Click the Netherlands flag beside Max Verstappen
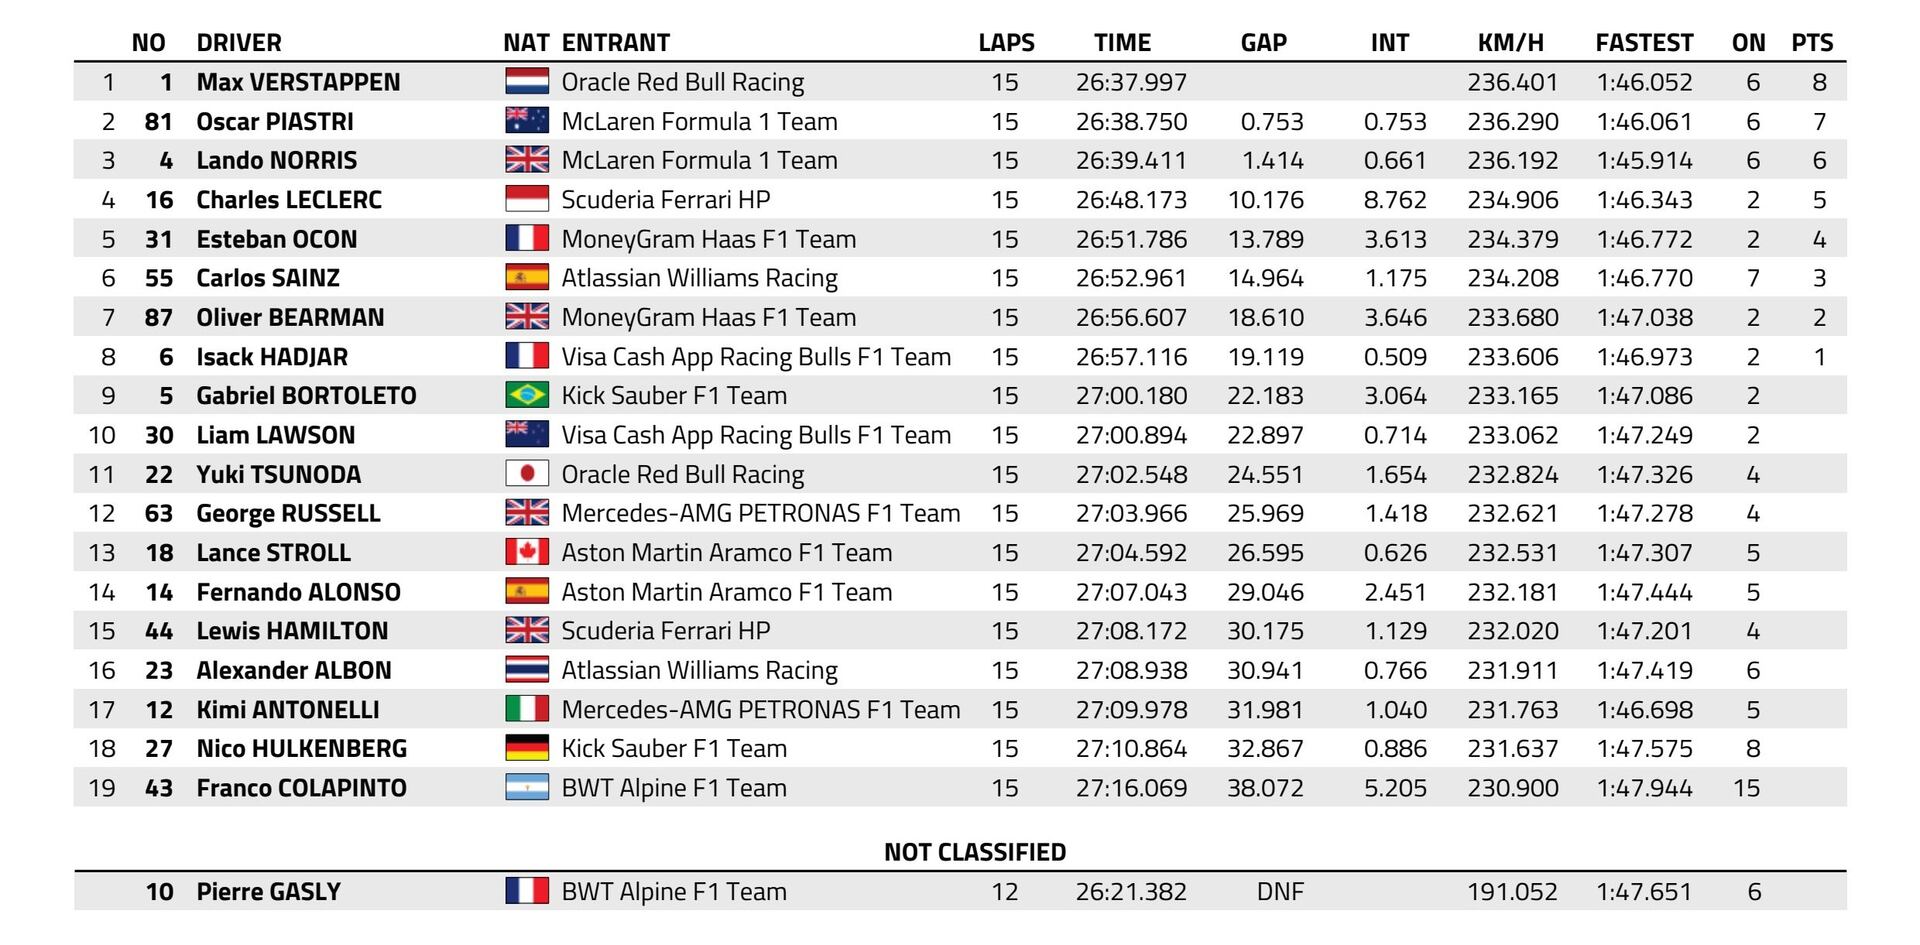The width and height of the screenshot is (1920, 945). pos(527,81)
